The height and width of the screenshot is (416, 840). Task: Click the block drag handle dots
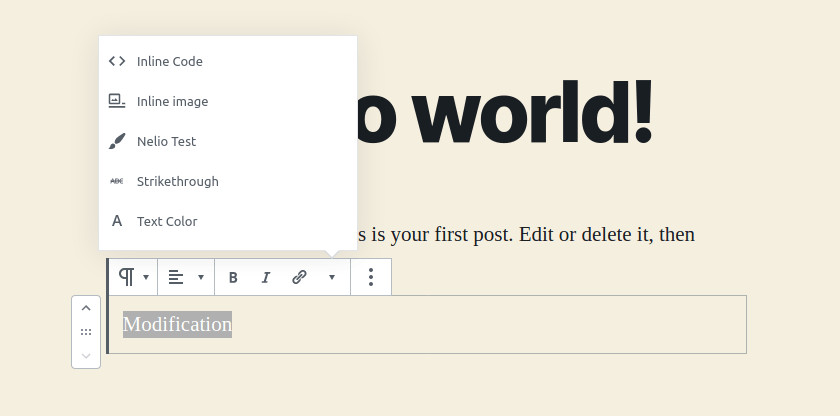click(86, 332)
